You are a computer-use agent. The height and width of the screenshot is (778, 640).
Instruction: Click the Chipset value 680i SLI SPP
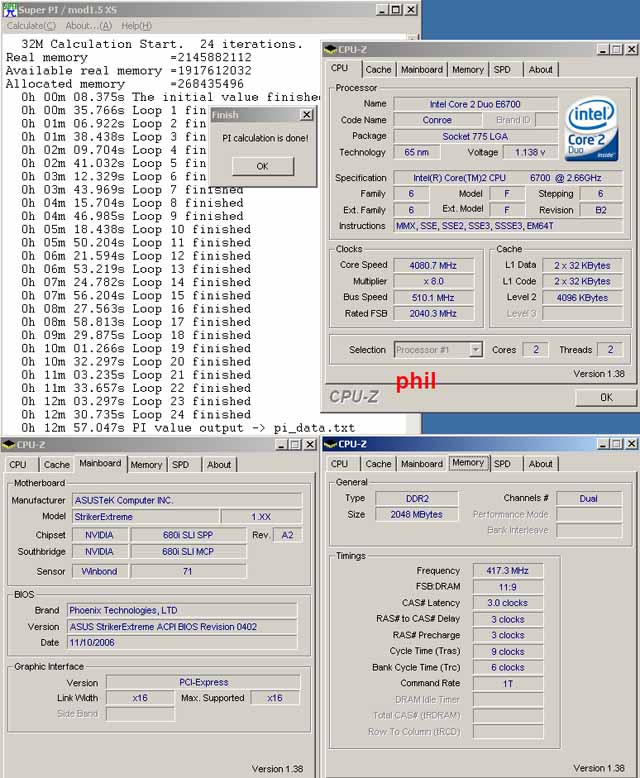click(188, 535)
